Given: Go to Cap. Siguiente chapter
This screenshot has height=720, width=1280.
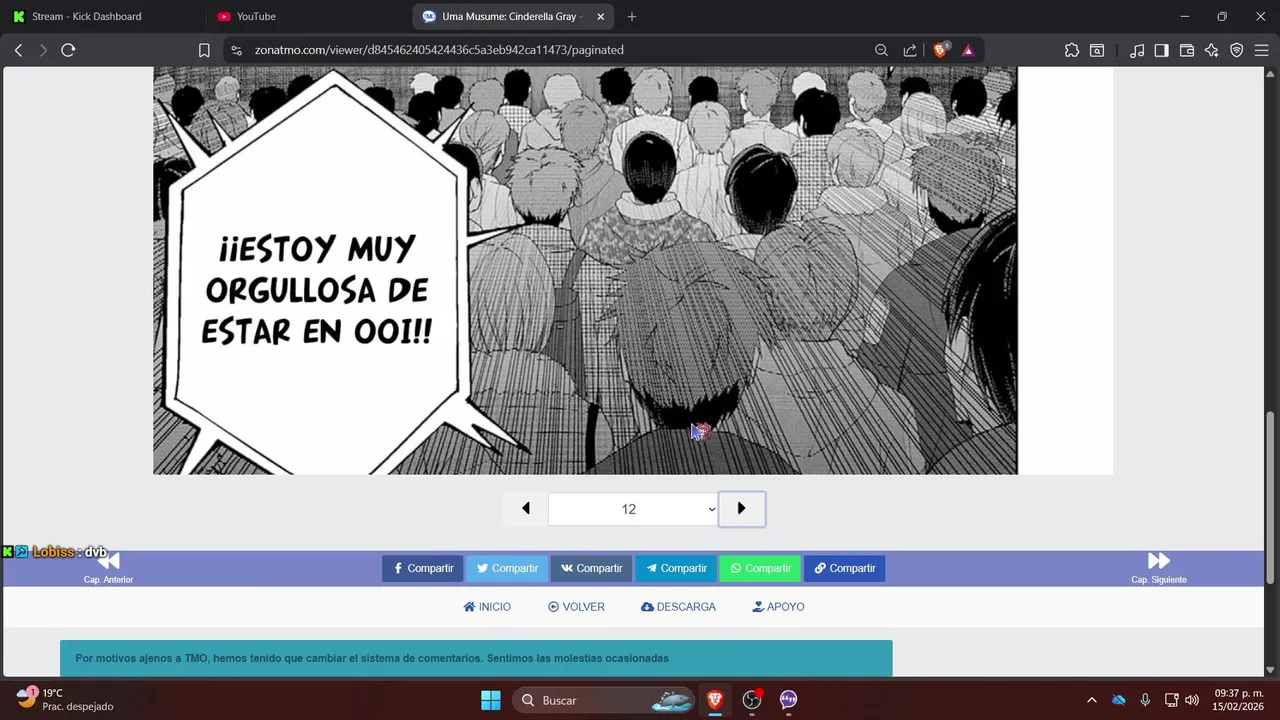Looking at the screenshot, I should click(x=1159, y=568).
